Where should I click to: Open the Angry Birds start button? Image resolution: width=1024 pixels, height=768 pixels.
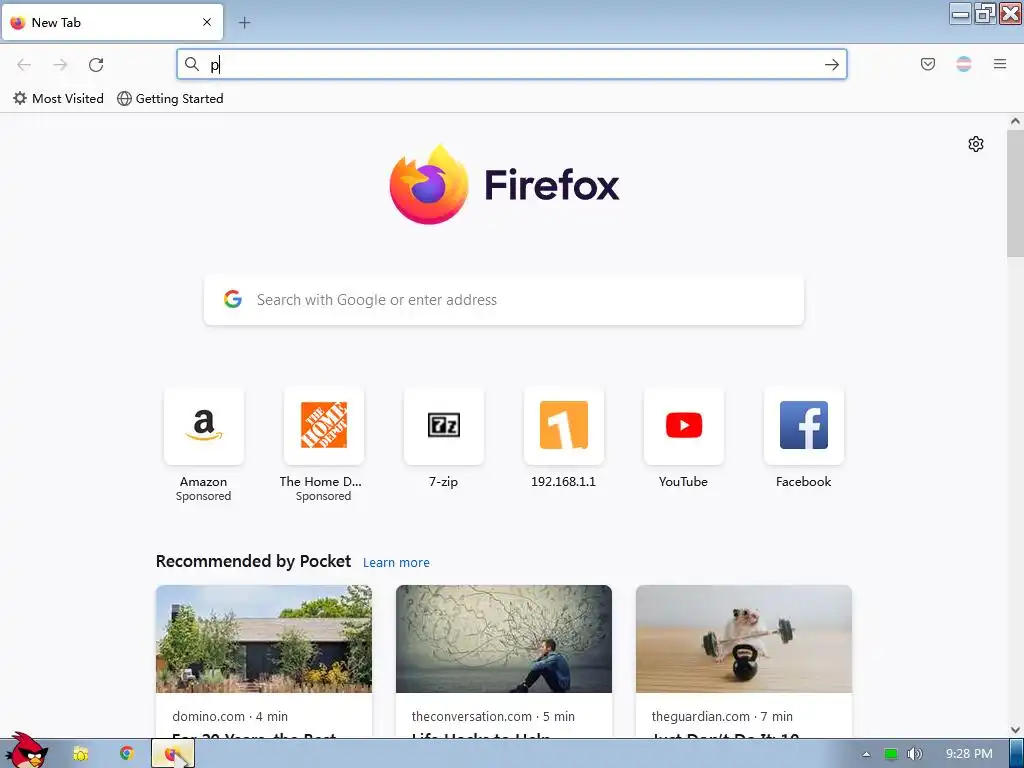click(x=26, y=750)
